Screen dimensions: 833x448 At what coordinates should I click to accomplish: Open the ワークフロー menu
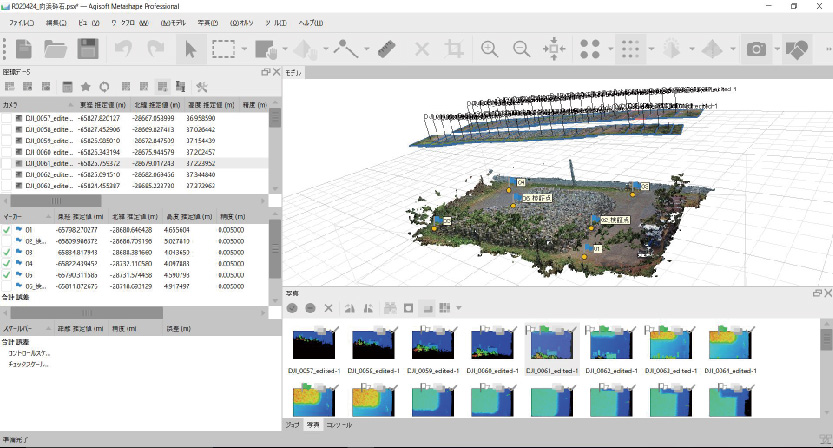(x=130, y=23)
